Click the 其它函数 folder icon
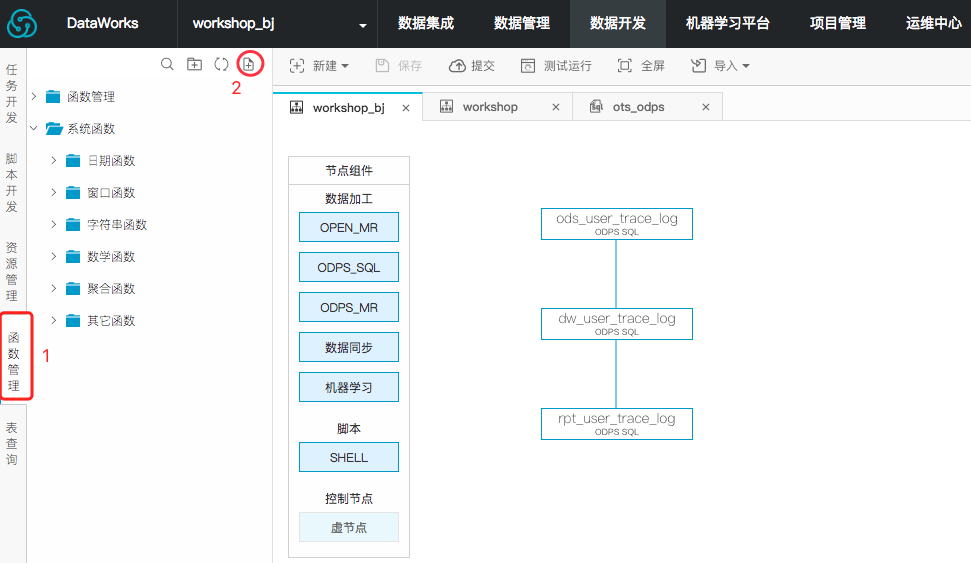 pyautogui.click(x=73, y=320)
